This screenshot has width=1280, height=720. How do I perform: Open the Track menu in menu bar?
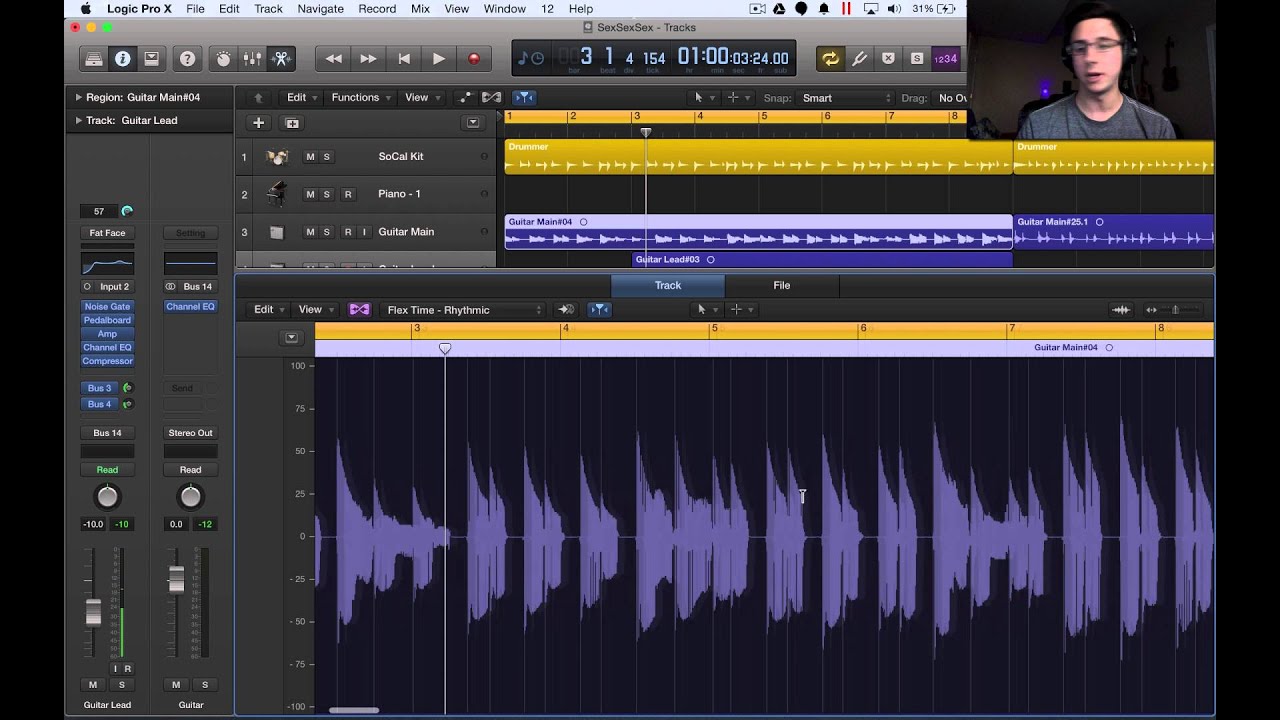pos(268,9)
